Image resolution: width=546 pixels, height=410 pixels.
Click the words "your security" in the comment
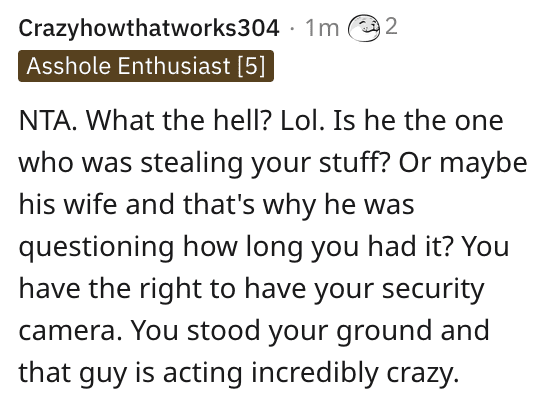tap(400, 289)
